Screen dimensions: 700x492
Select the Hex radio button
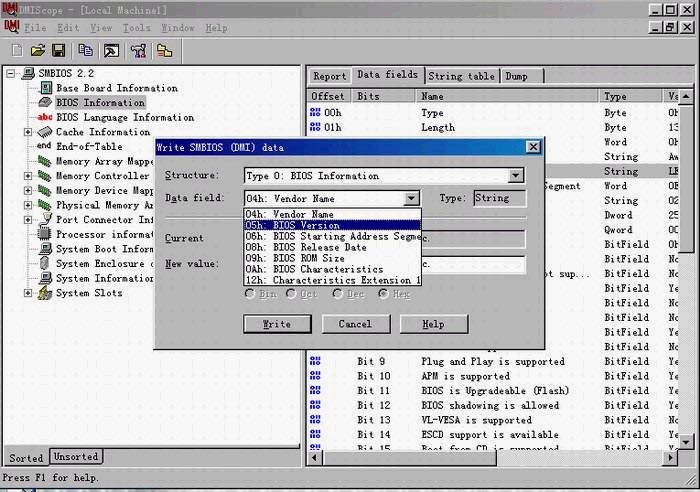[x=383, y=294]
